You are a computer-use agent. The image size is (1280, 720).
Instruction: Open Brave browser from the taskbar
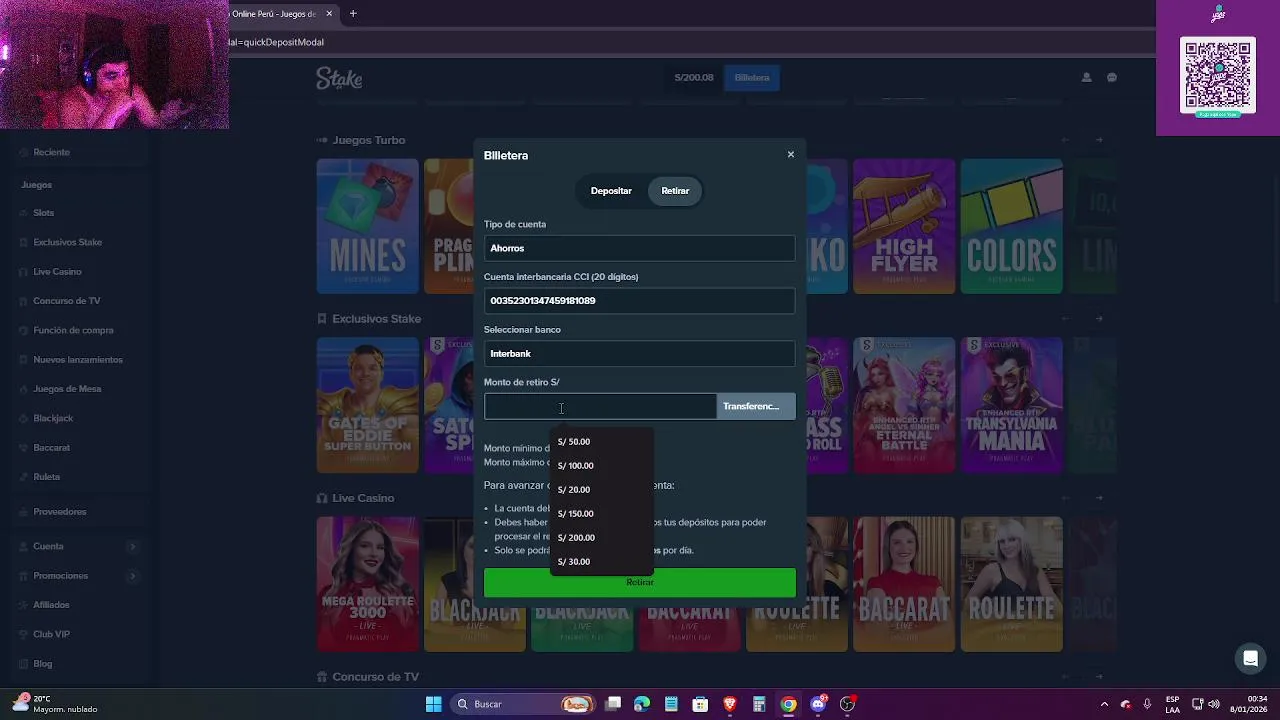(730, 704)
